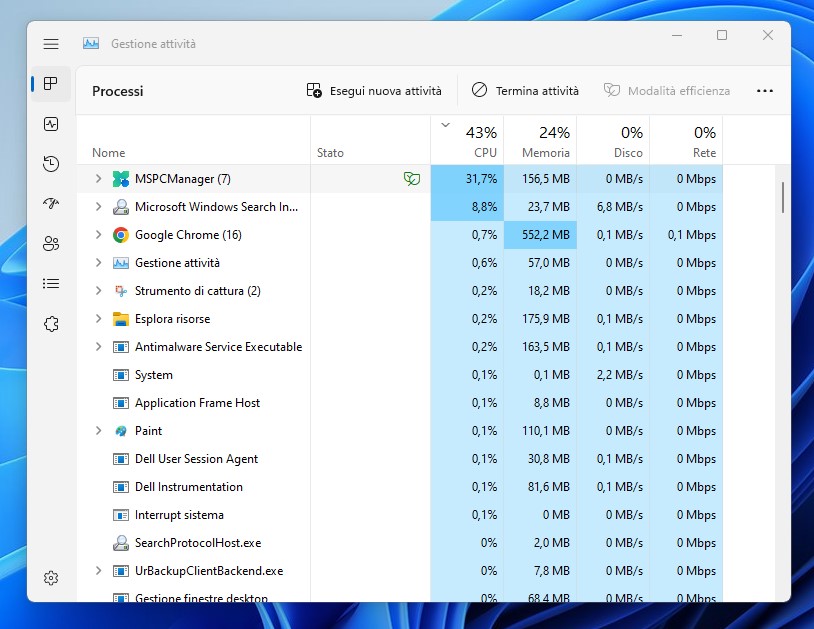Click the System process icon
814x629 pixels.
[x=120, y=375]
